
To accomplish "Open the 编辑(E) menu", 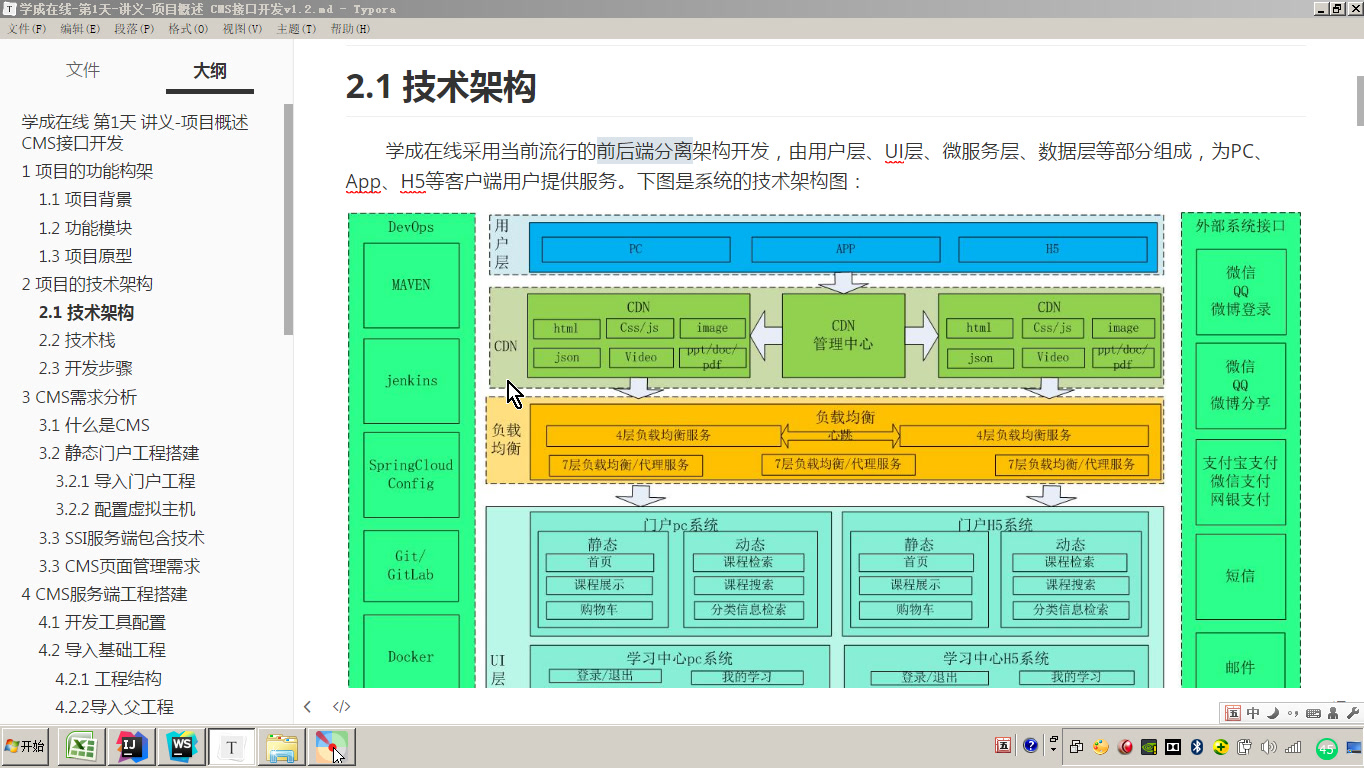I will coord(80,29).
